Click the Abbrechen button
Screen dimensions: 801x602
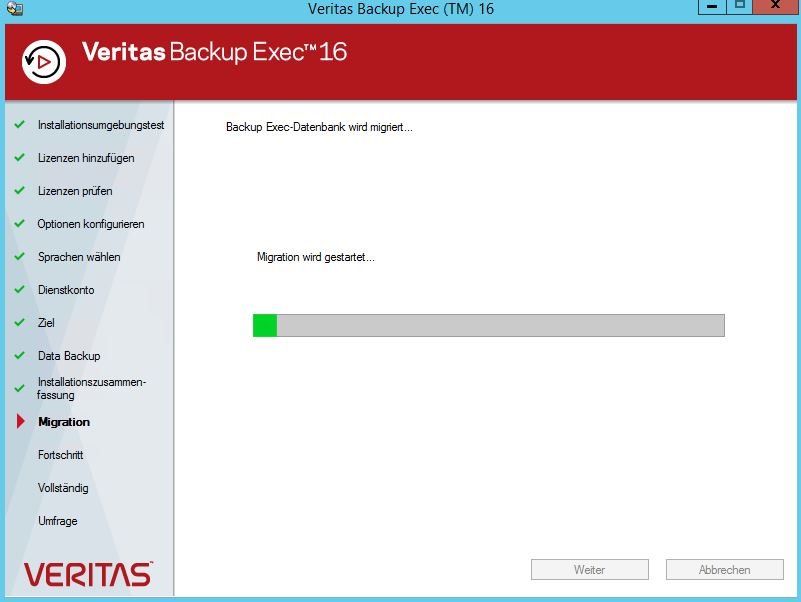click(724, 570)
